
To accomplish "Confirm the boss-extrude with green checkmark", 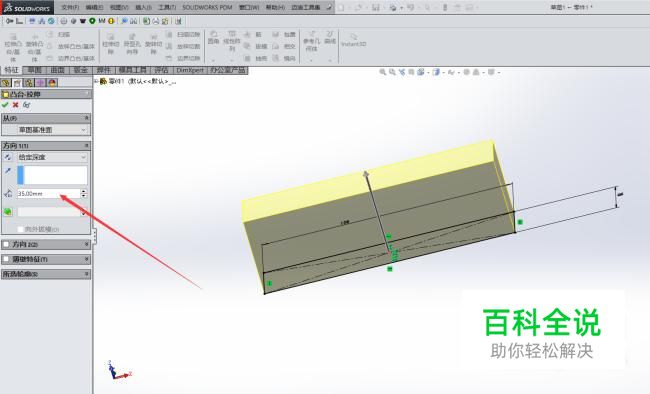I will (x=5, y=105).
